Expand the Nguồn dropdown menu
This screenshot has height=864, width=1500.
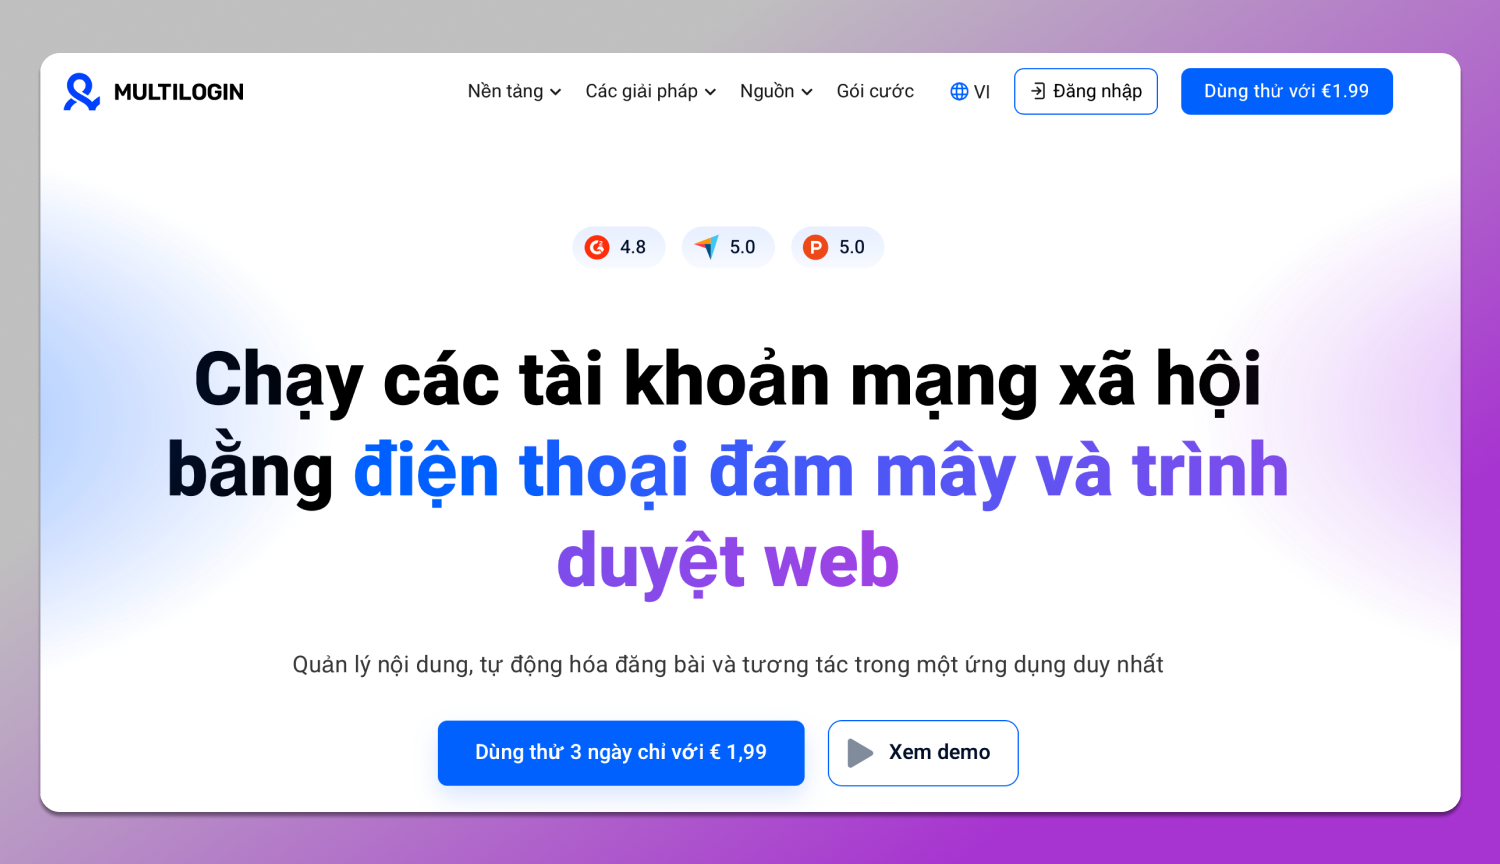[x=776, y=91]
